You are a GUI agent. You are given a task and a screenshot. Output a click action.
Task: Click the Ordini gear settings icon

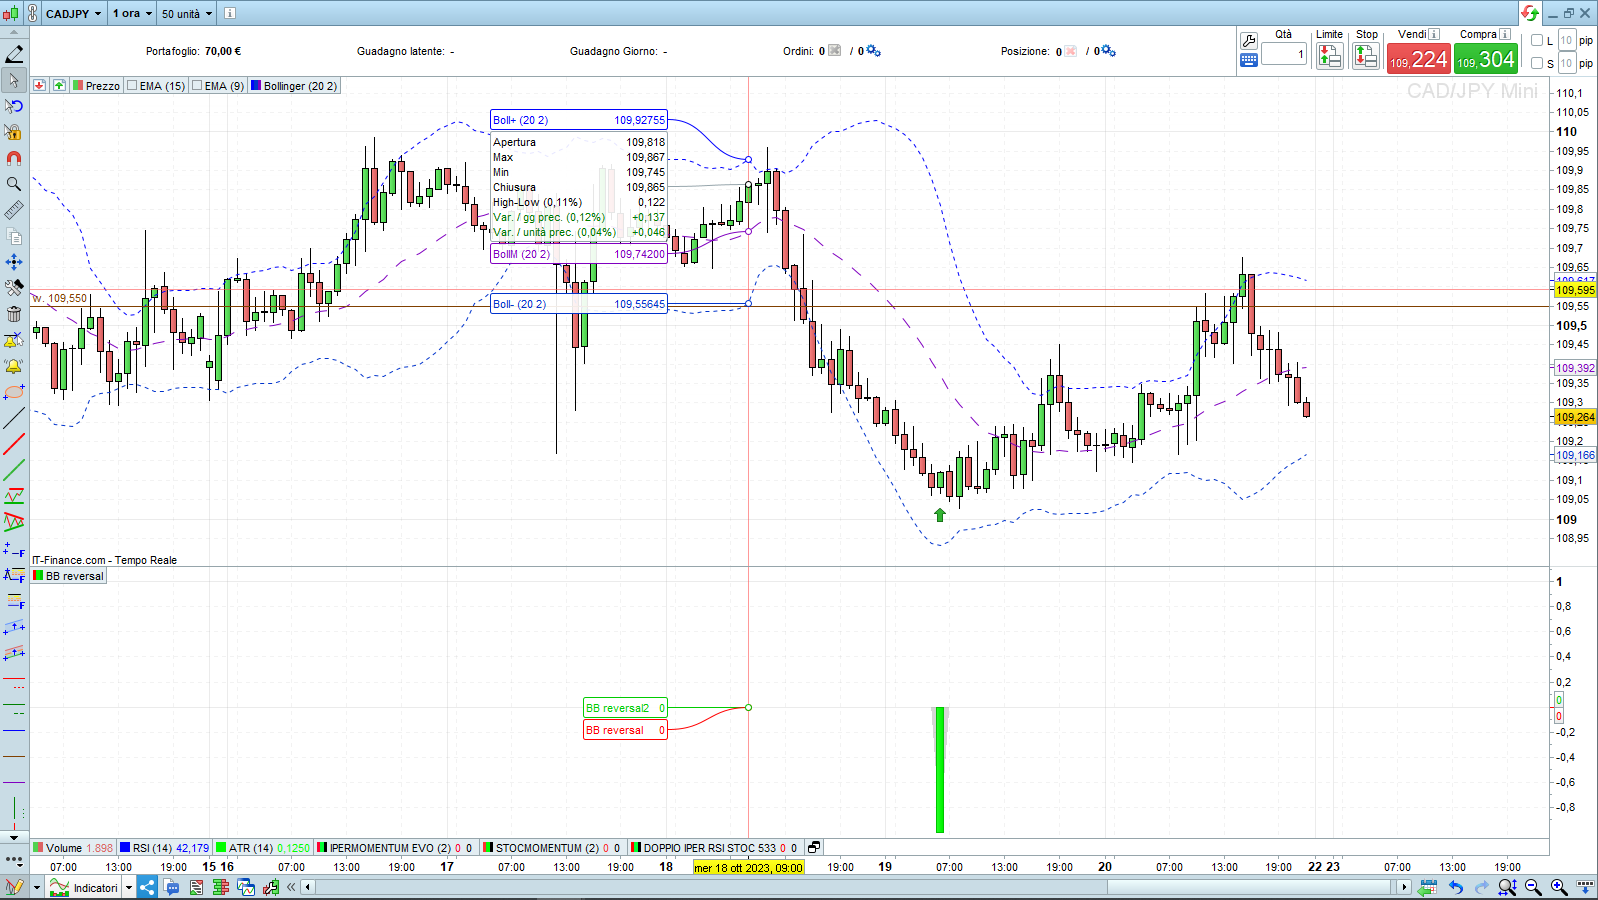click(x=874, y=51)
